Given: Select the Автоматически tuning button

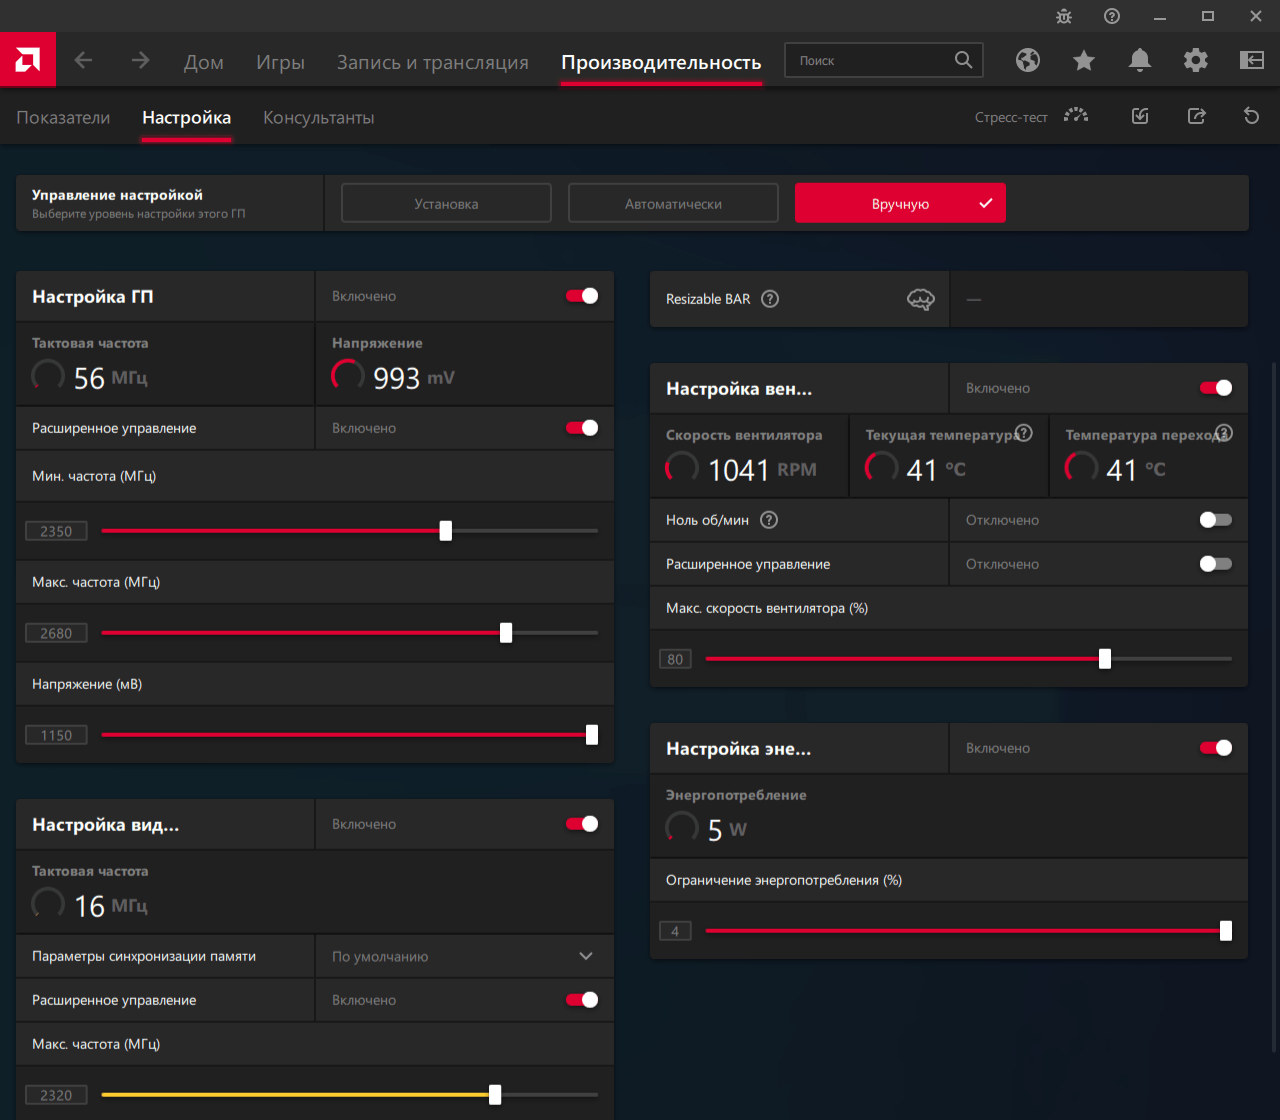Looking at the screenshot, I should click(x=673, y=203).
